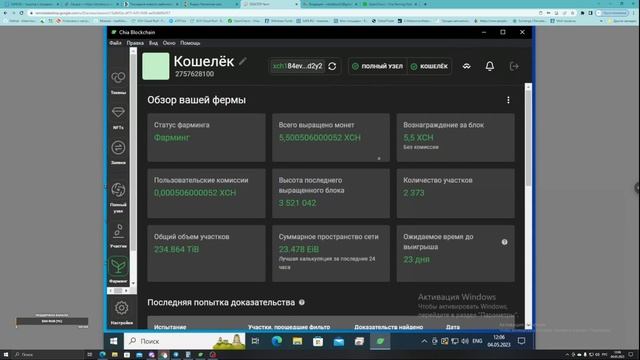The width and height of the screenshot is (640, 360).
Task: Show help for expected time to win
Action: 504,242
